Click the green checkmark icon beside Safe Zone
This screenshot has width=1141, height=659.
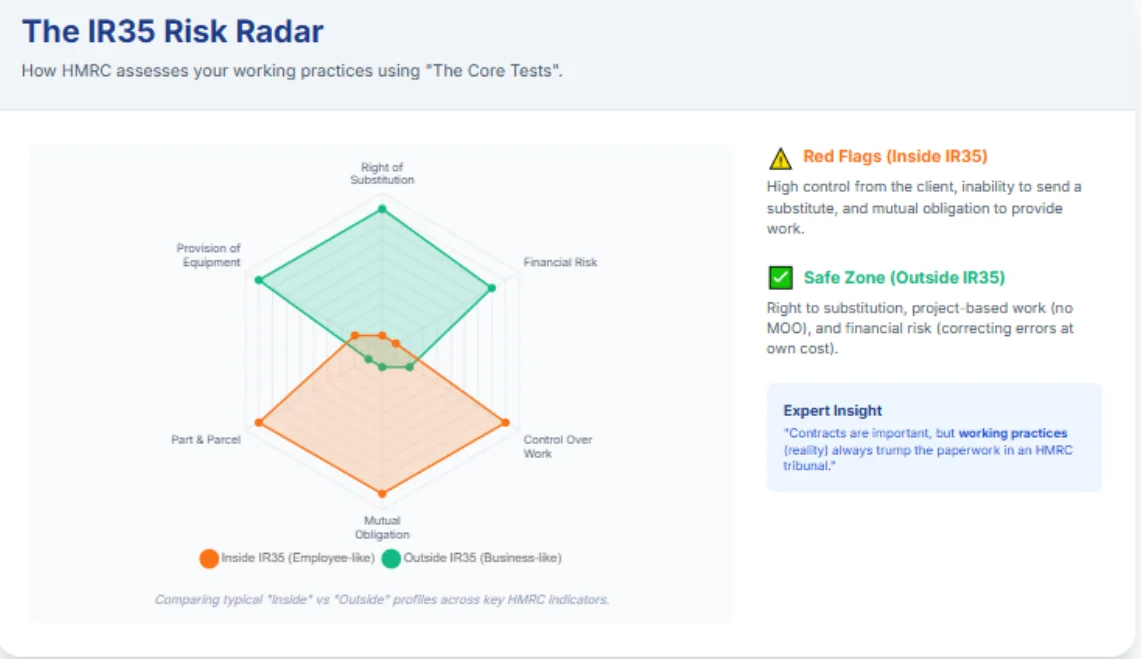coord(780,278)
